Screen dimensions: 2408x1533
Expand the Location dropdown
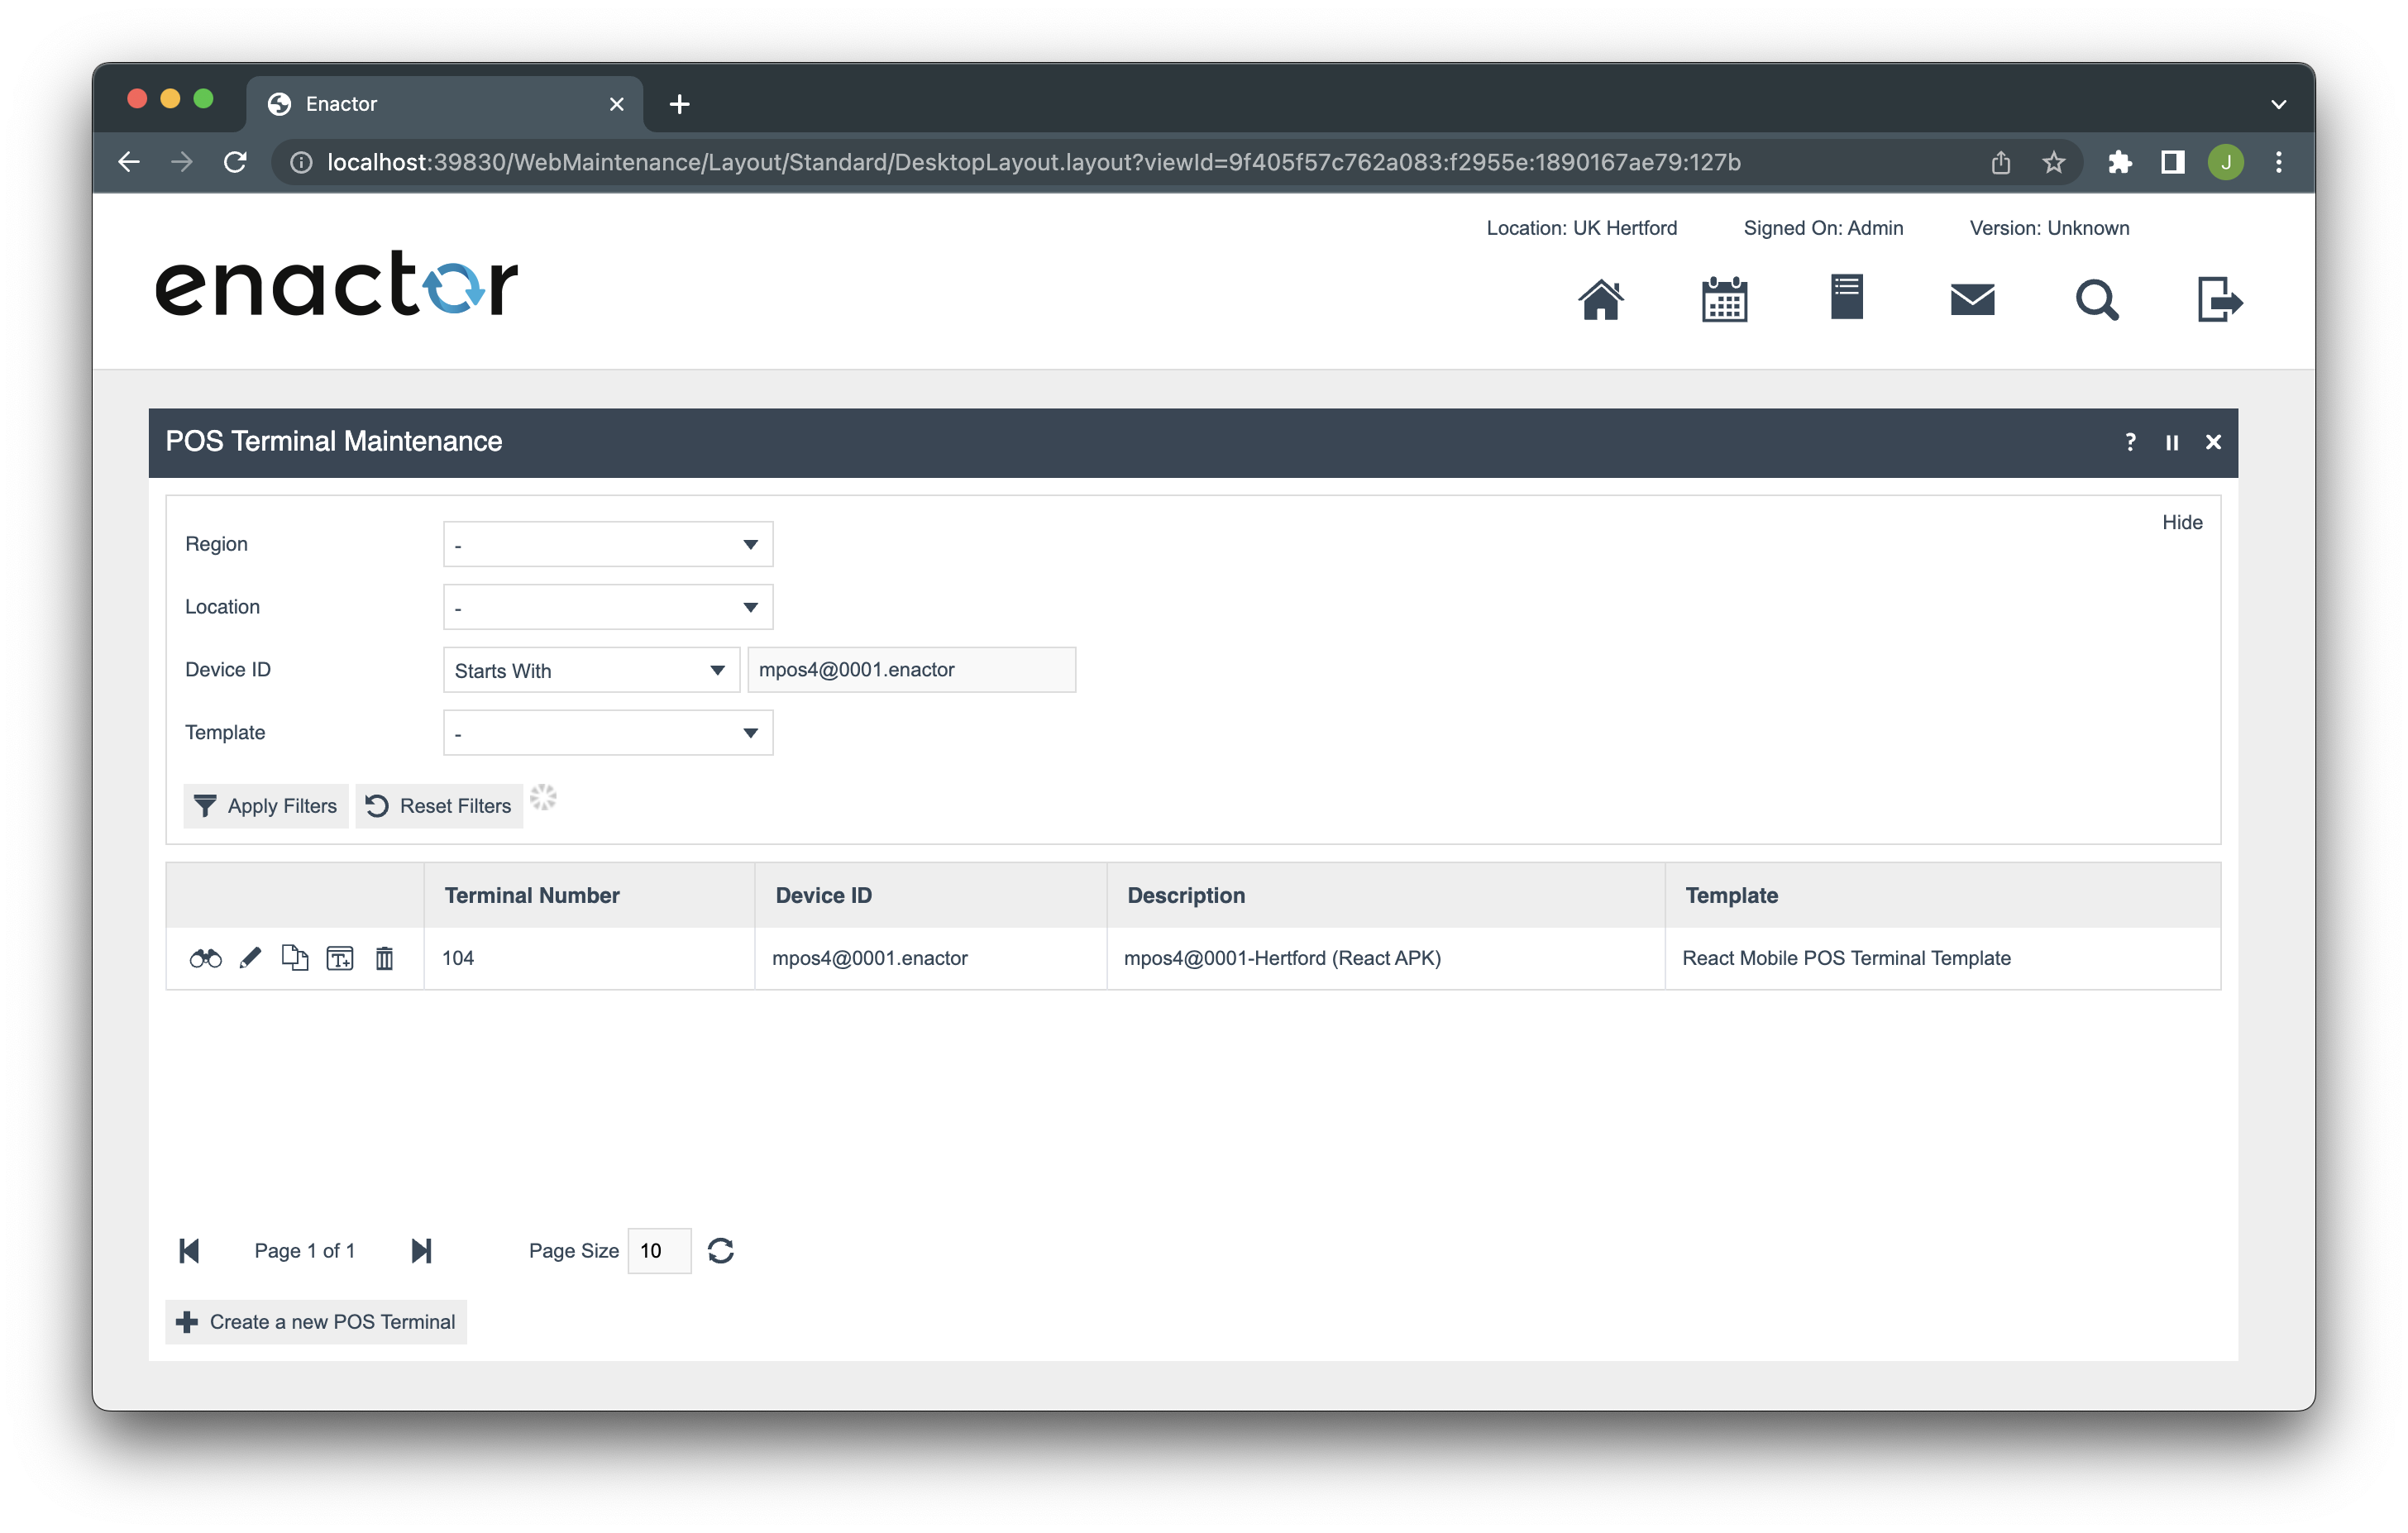tap(608, 607)
